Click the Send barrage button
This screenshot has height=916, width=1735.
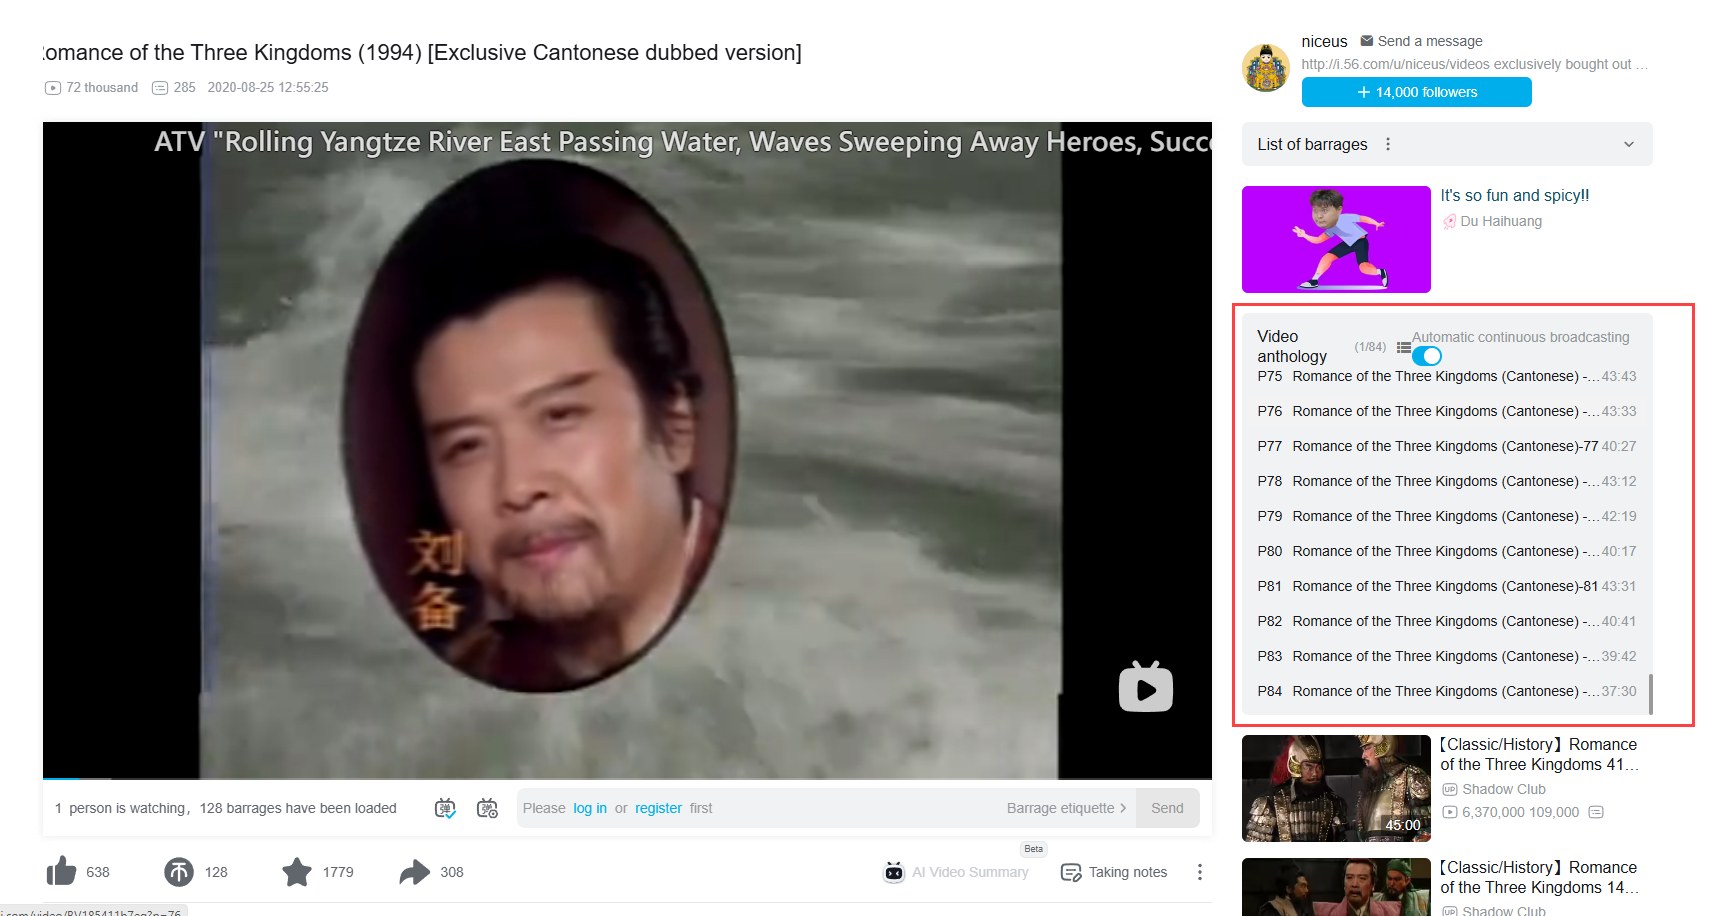point(1167,808)
